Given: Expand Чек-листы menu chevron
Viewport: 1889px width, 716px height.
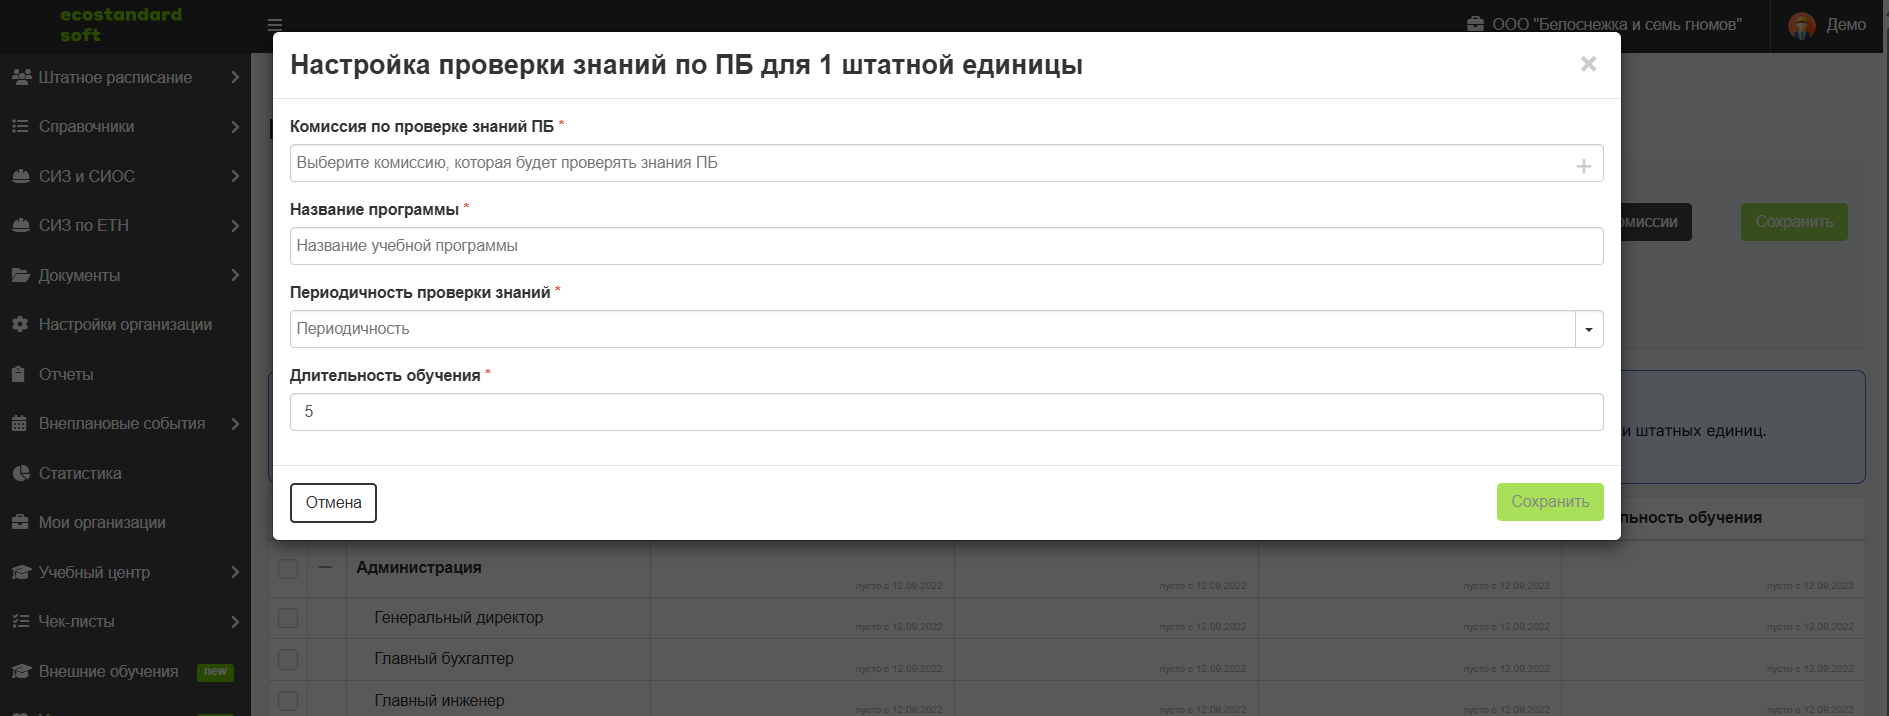Looking at the screenshot, I should point(235,621).
